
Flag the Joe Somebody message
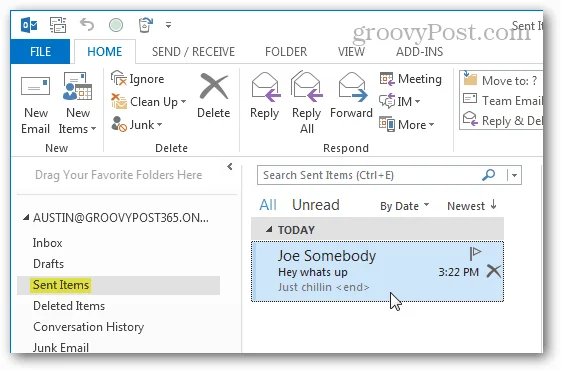(475, 254)
